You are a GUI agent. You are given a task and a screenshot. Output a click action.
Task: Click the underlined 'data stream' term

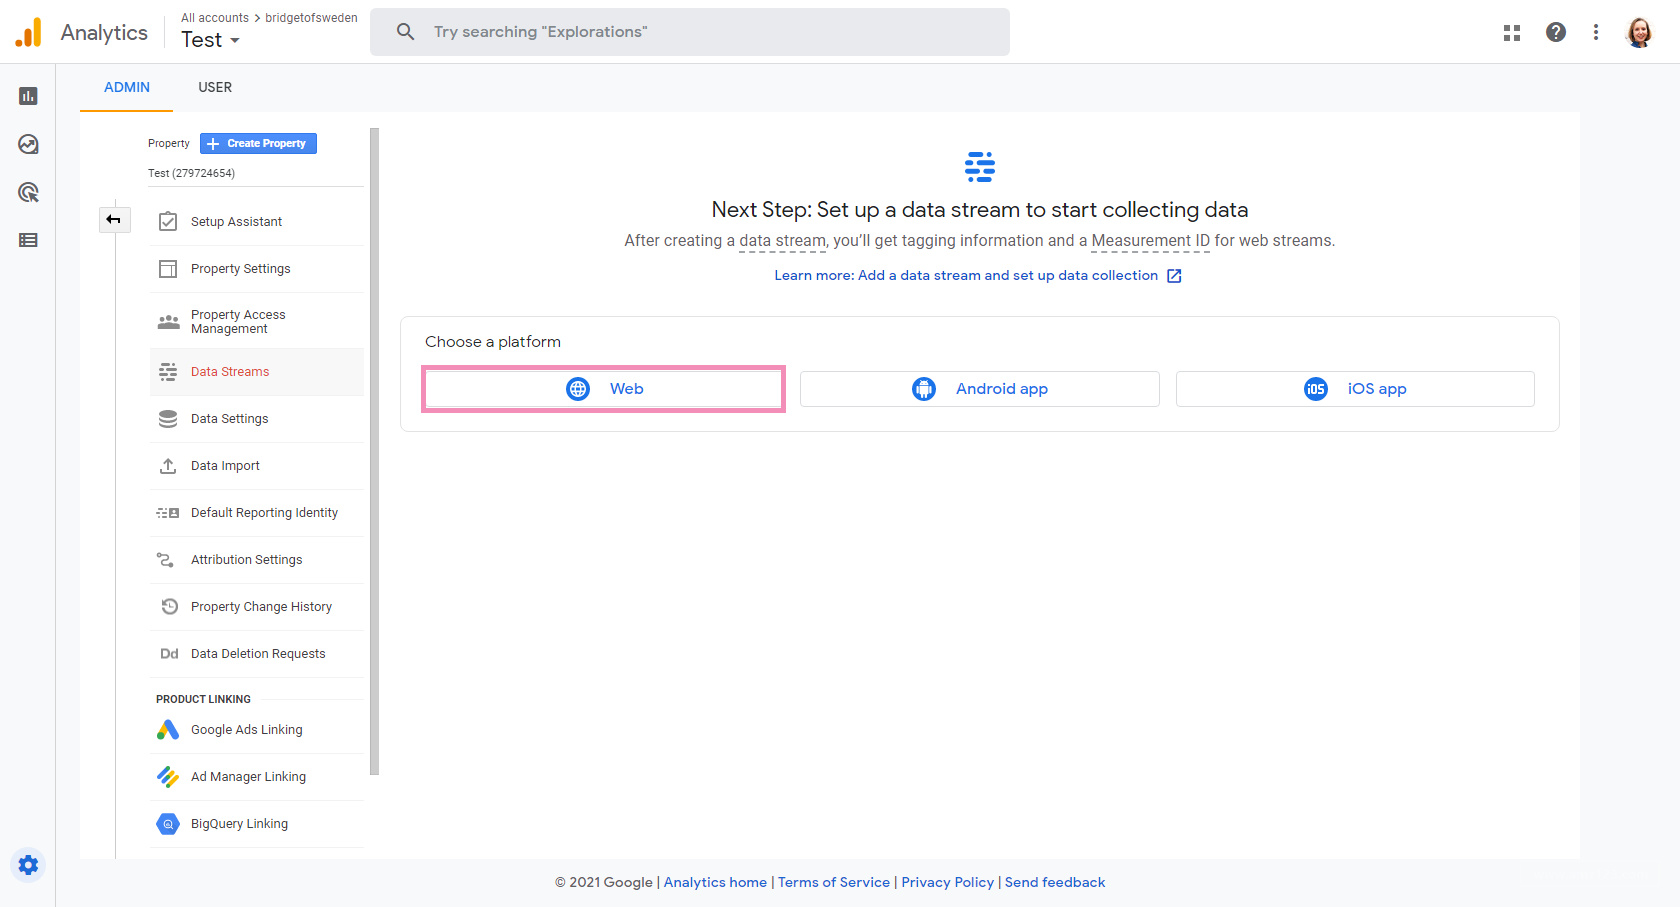tap(783, 241)
